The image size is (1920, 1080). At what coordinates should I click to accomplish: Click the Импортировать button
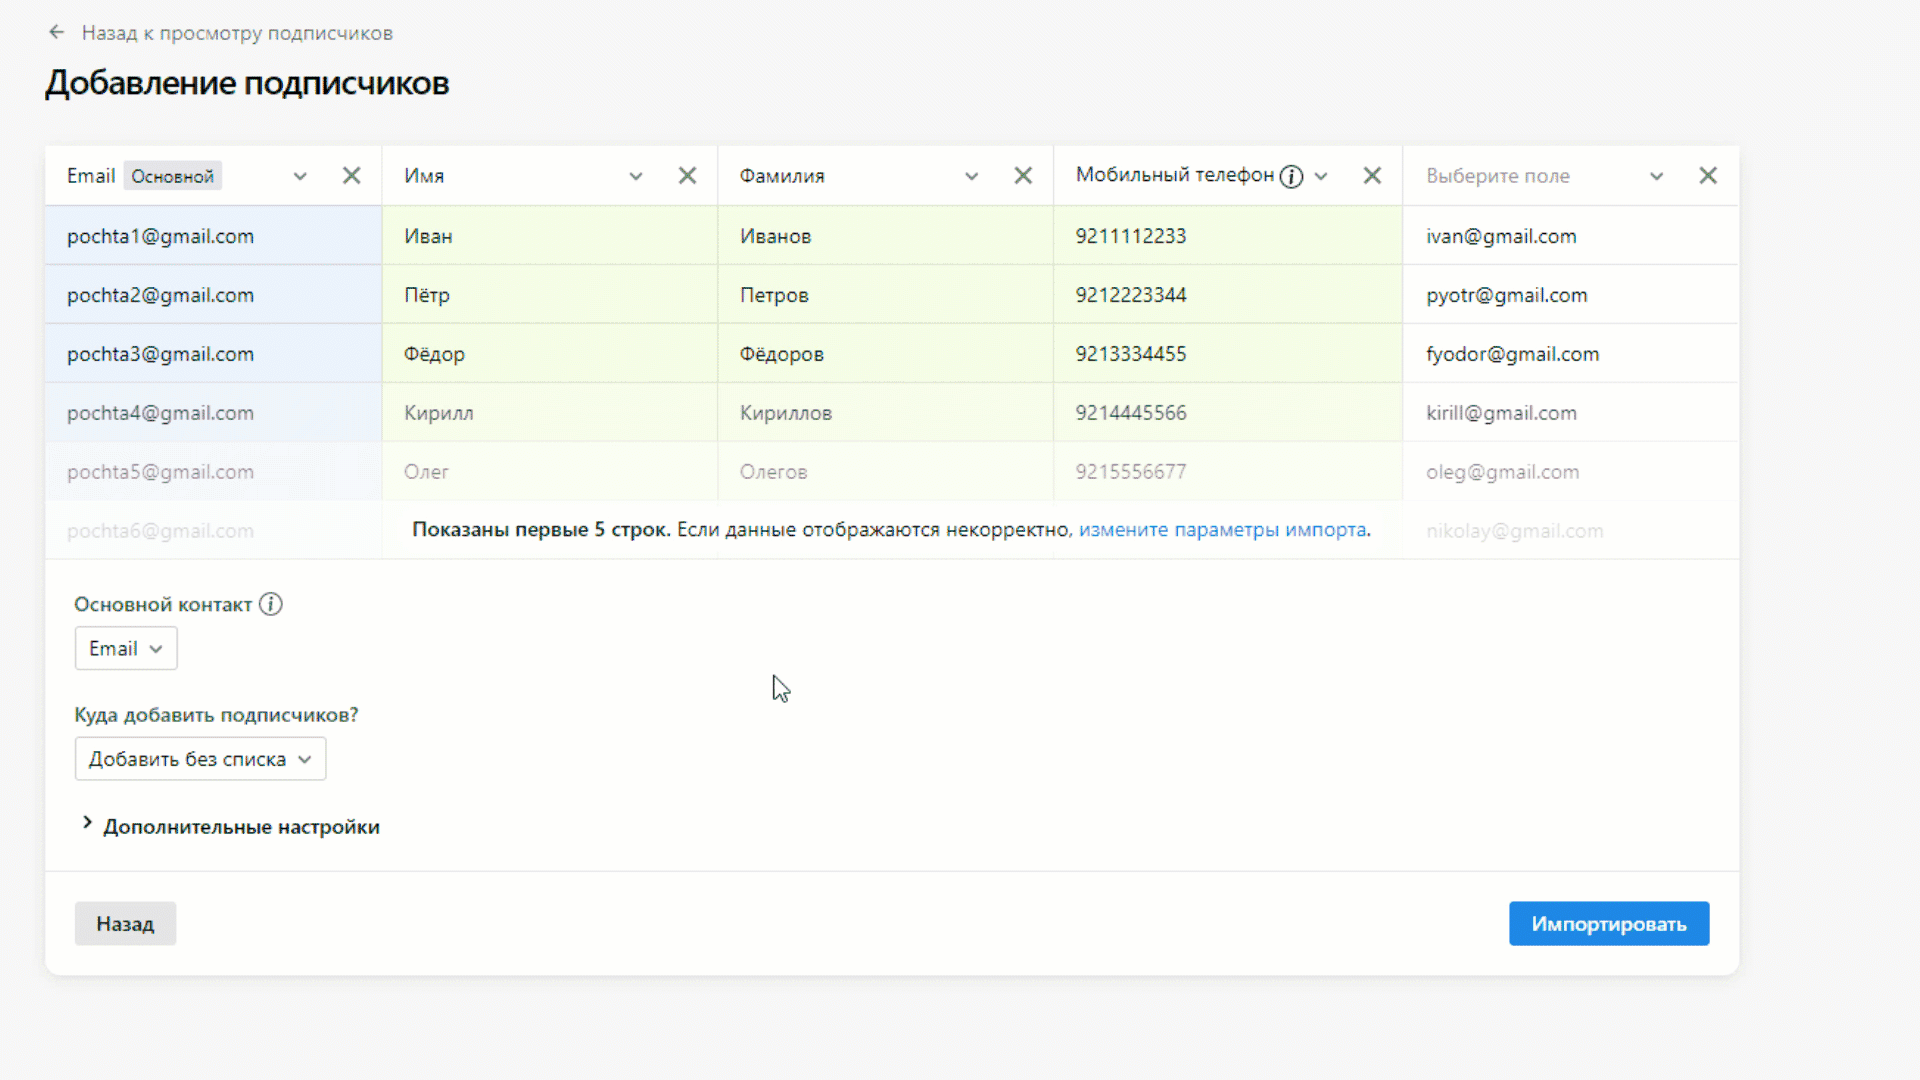point(1608,923)
